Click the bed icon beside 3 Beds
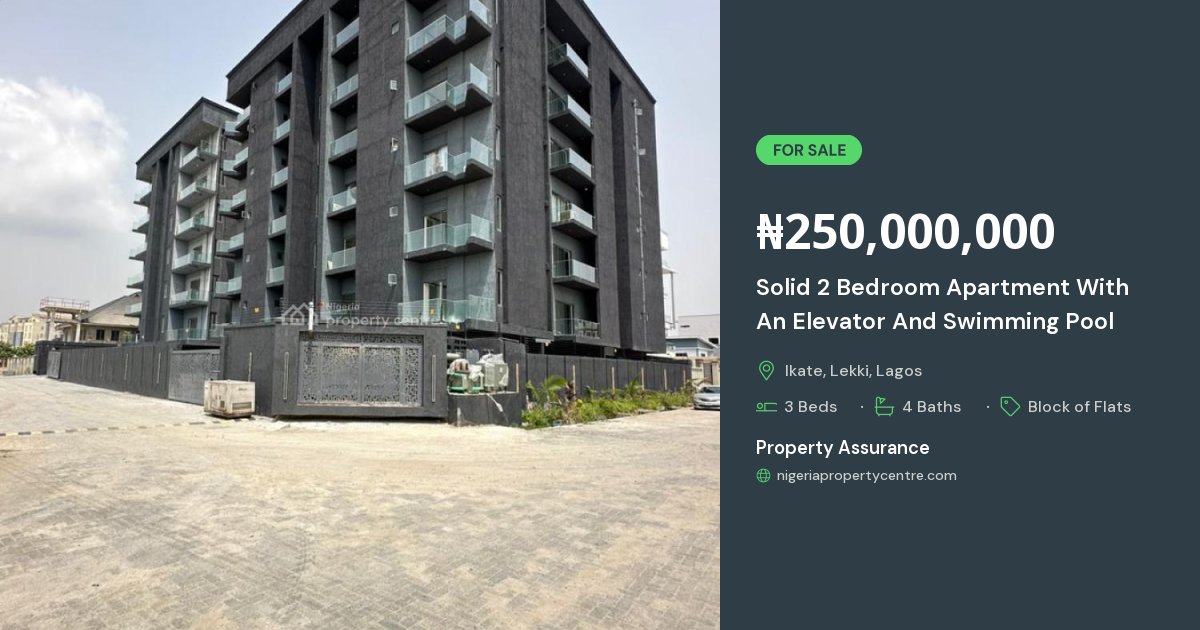This screenshot has width=1200, height=630. tap(766, 407)
